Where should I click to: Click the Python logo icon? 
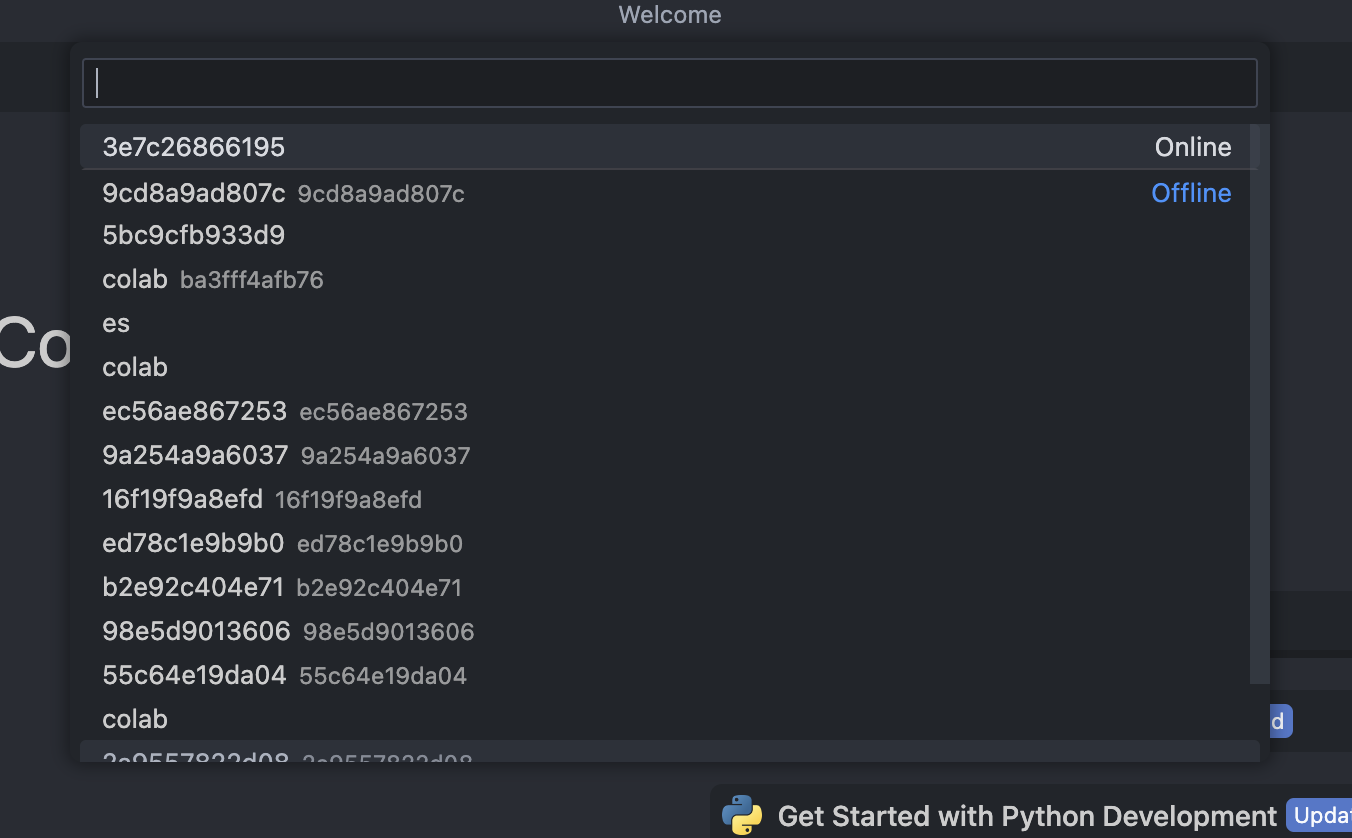click(x=741, y=815)
